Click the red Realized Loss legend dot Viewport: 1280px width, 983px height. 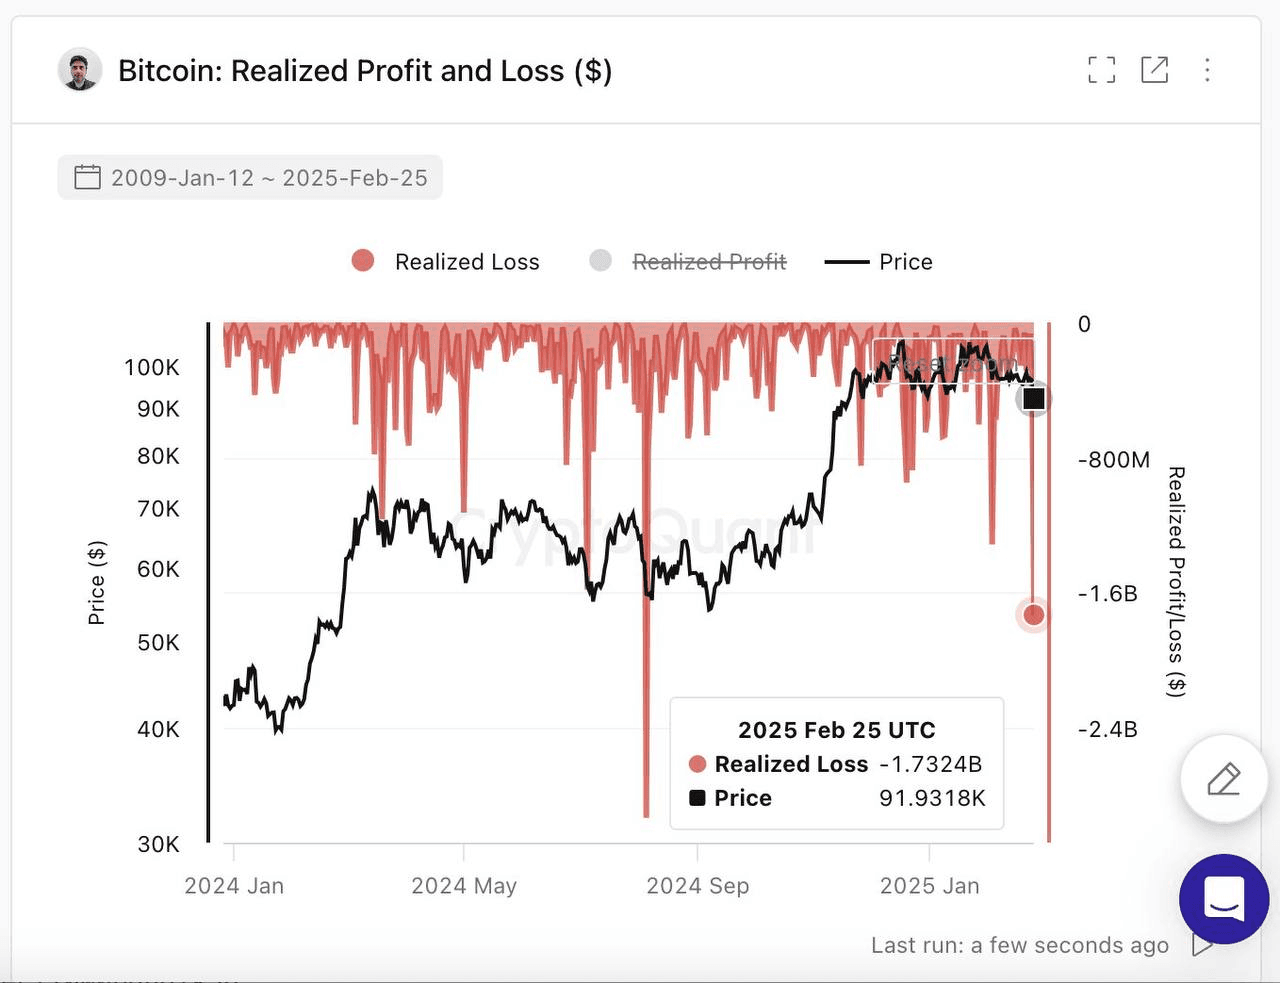pos(363,261)
